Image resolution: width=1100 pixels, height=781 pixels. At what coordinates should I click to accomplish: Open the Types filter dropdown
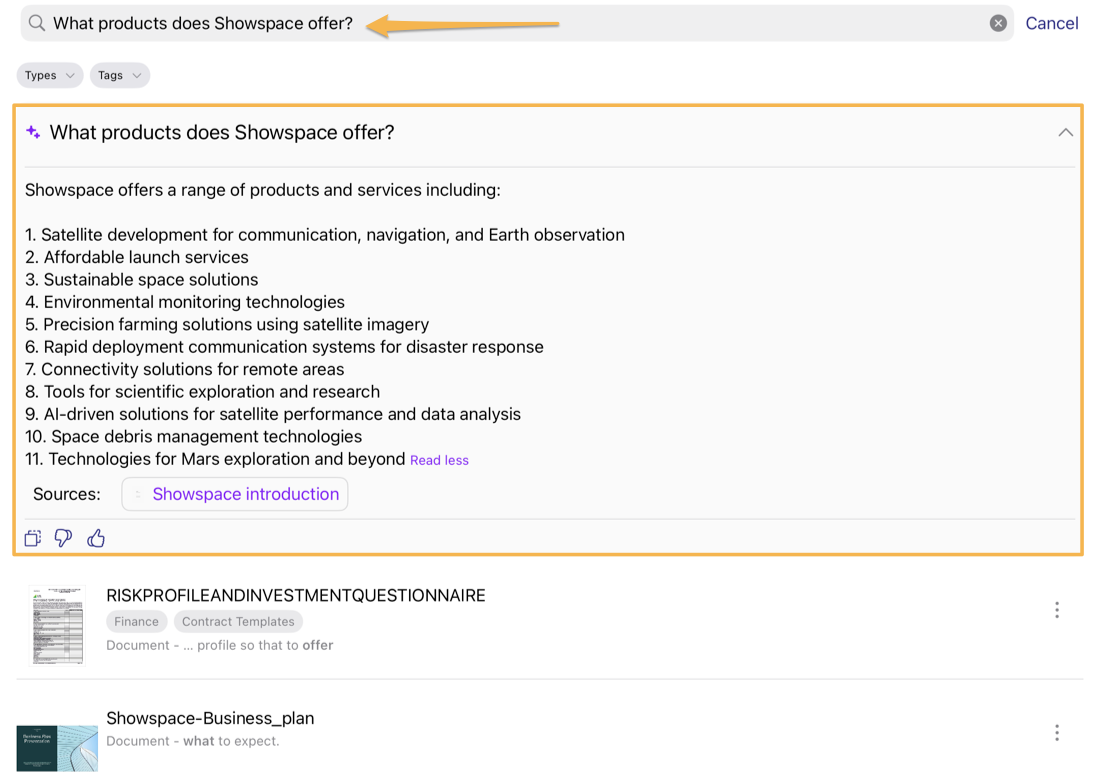point(49,75)
